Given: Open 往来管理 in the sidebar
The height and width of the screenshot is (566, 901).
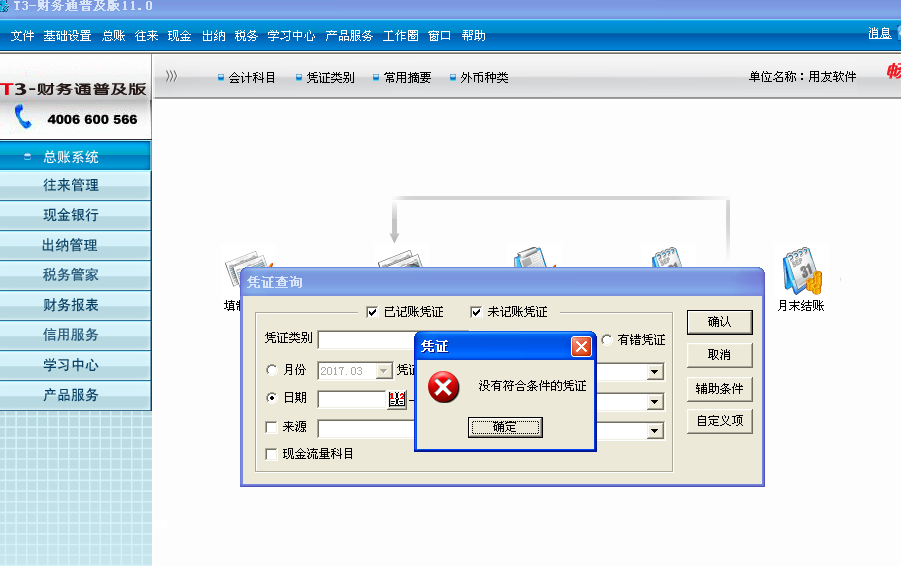Looking at the screenshot, I should pyautogui.click(x=75, y=185).
